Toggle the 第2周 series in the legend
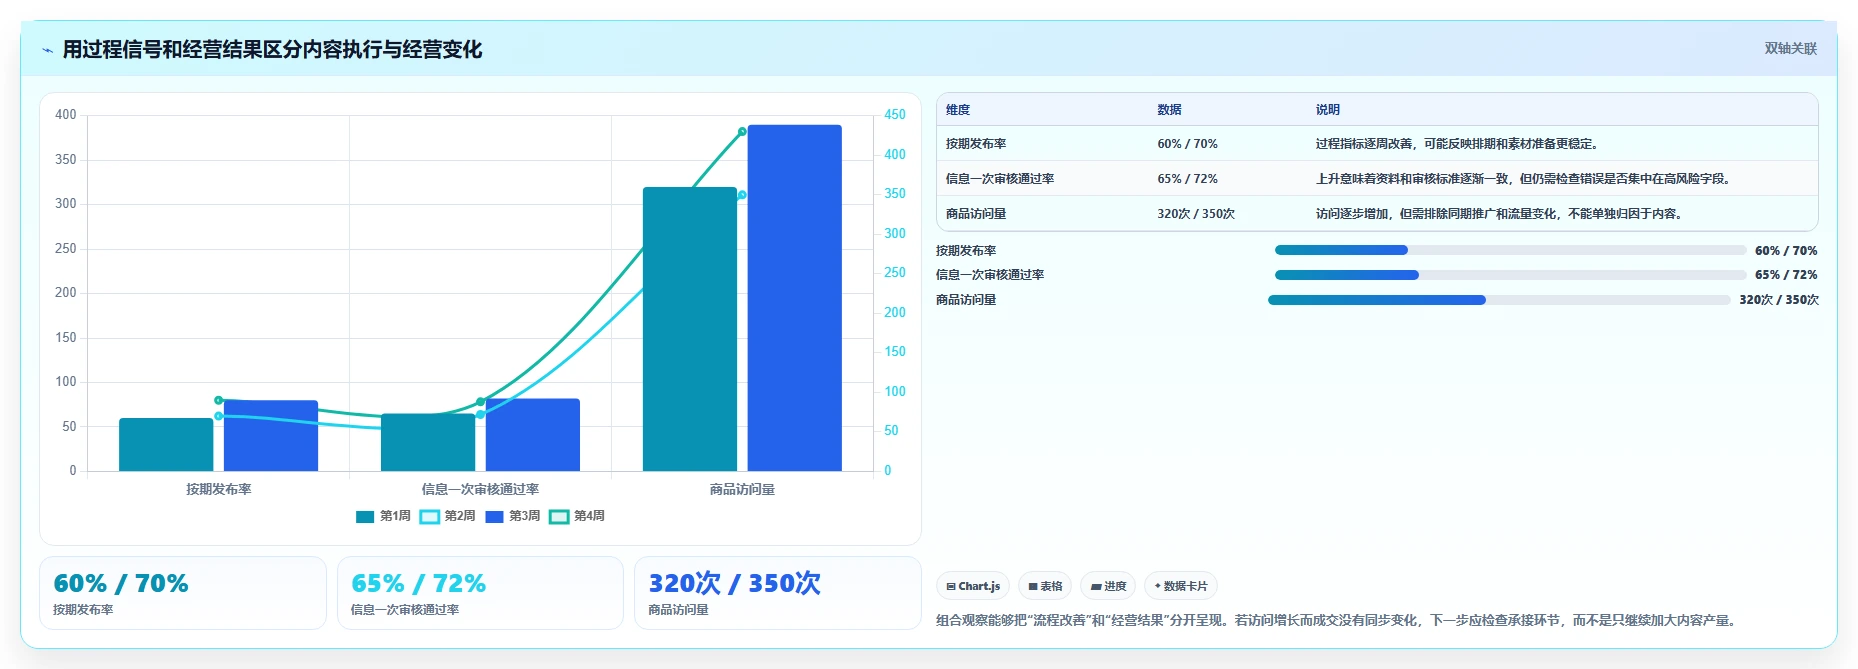This screenshot has width=1858, height=669. click(448, 516)
